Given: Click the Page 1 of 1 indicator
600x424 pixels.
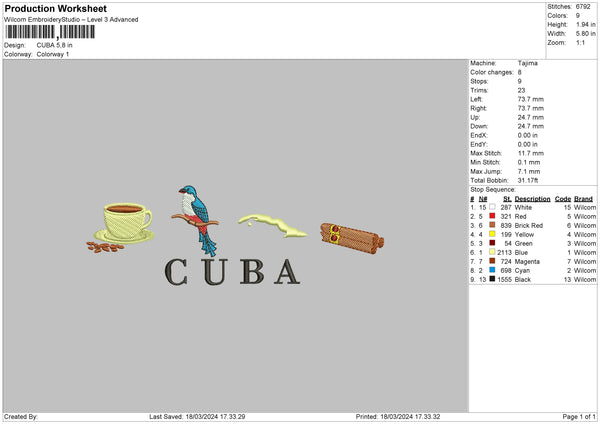Looking at the screenshot, I should coord(579,417).
